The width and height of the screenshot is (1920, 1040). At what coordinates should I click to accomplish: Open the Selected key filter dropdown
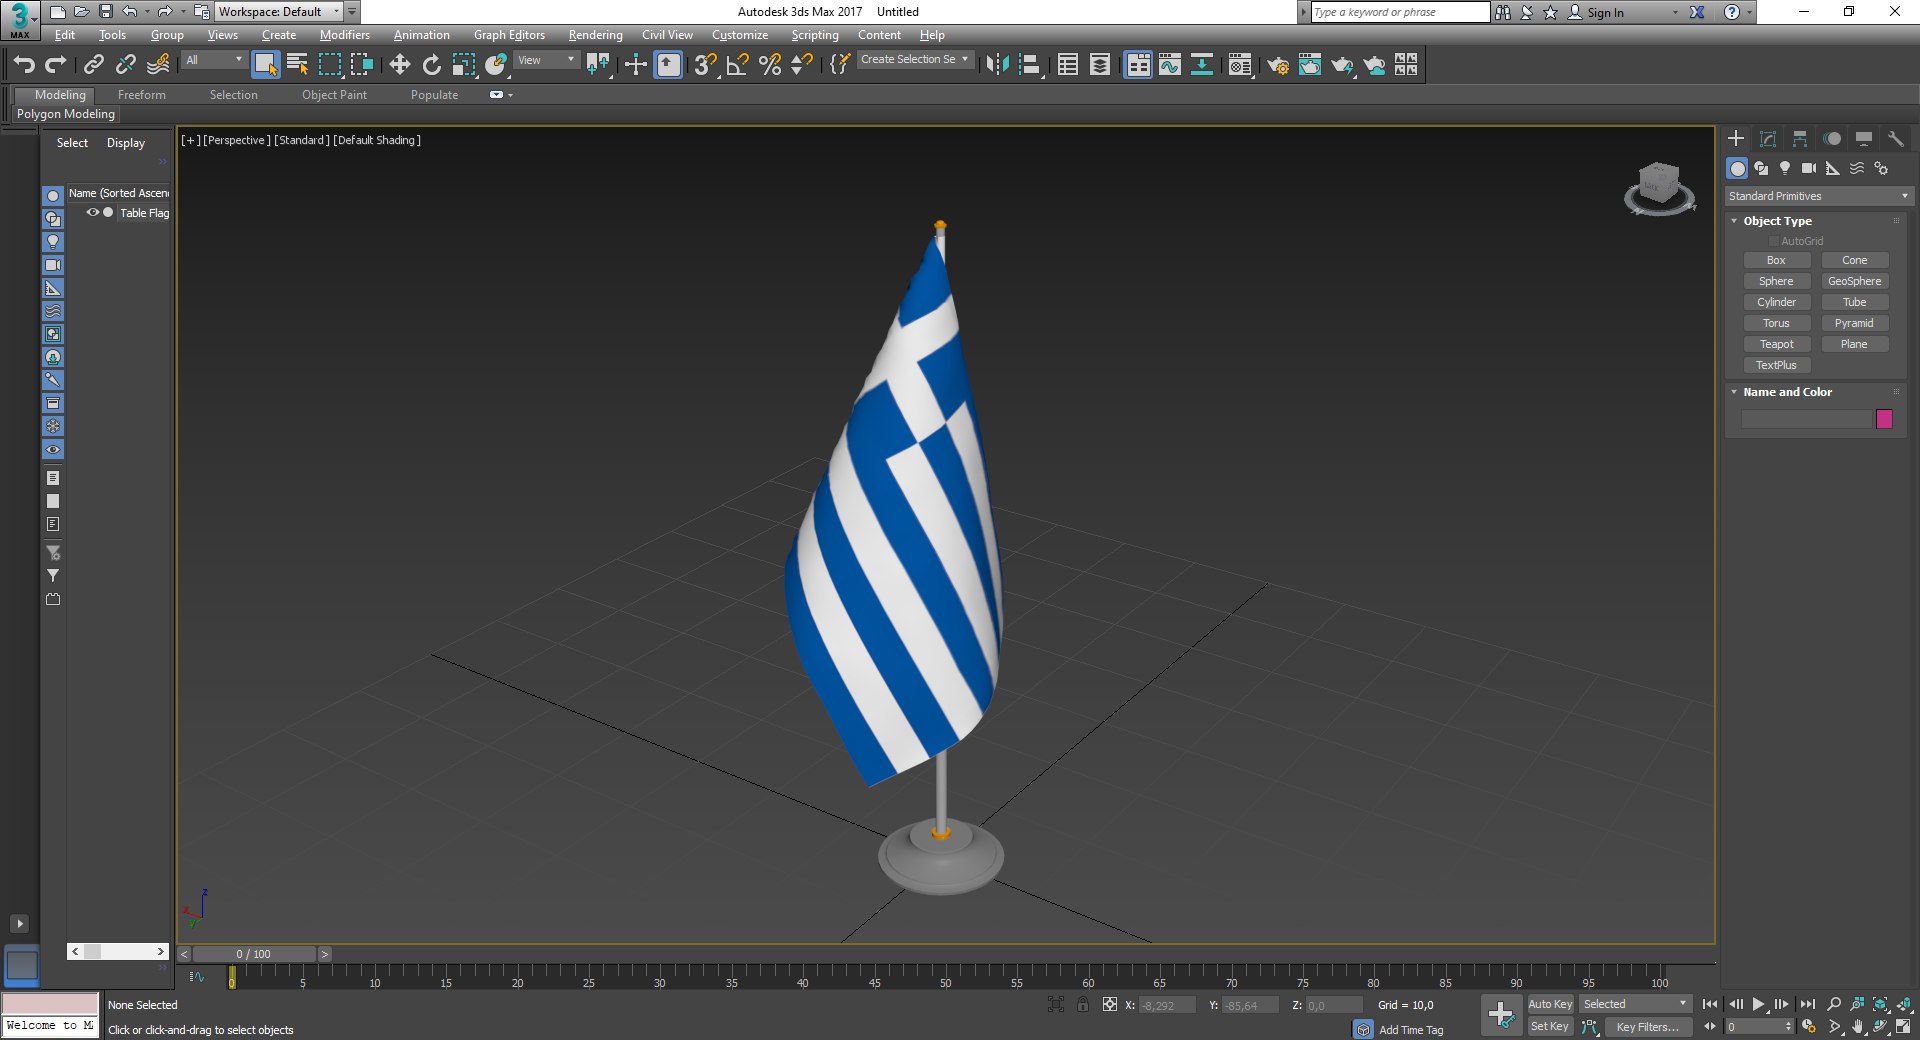[1634, 1004]
